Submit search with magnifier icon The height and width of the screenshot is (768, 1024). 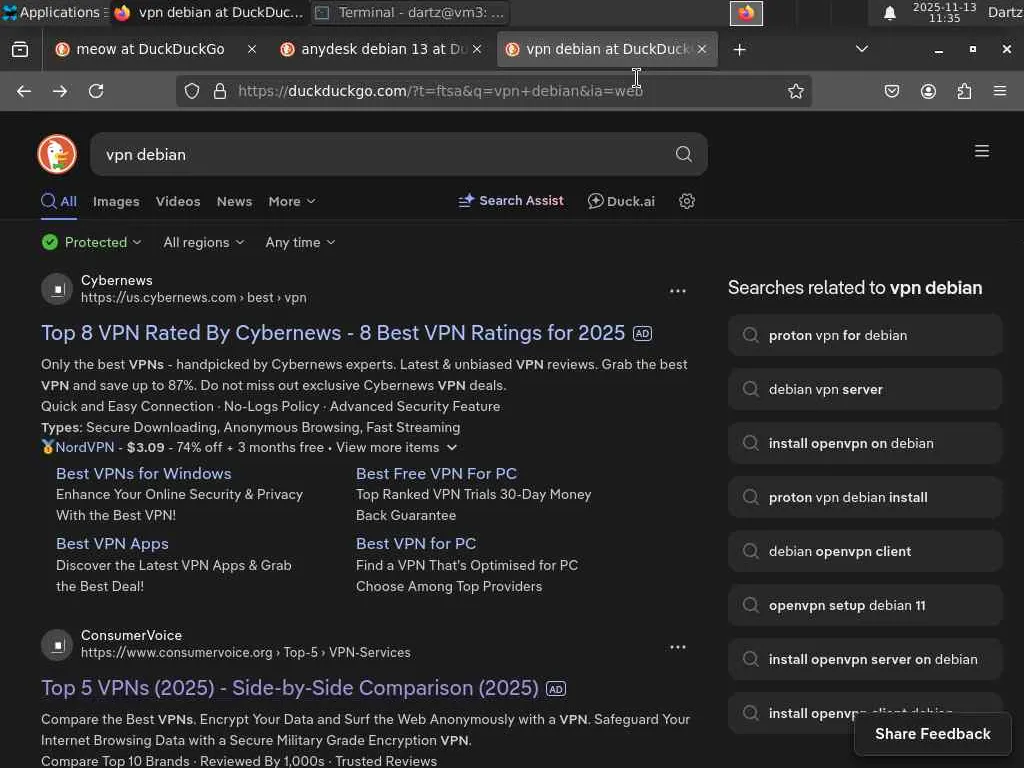click(684, 154)
